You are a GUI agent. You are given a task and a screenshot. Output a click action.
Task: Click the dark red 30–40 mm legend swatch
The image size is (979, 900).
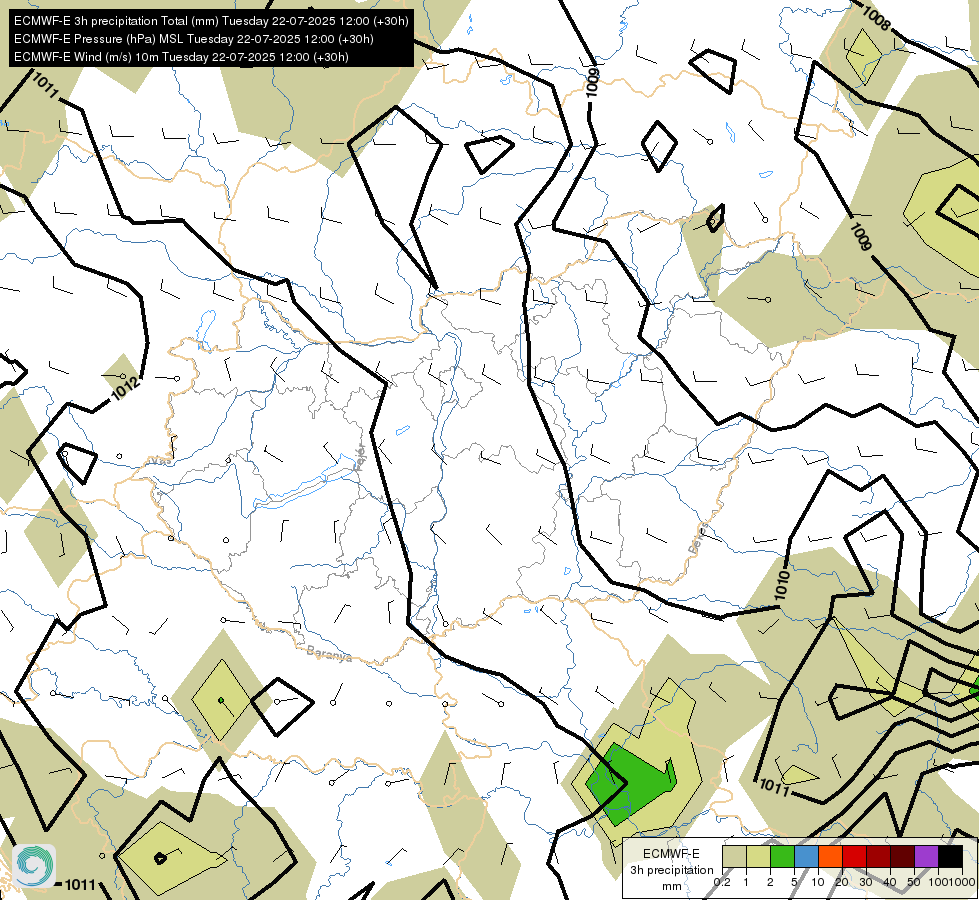pos(878,856)
